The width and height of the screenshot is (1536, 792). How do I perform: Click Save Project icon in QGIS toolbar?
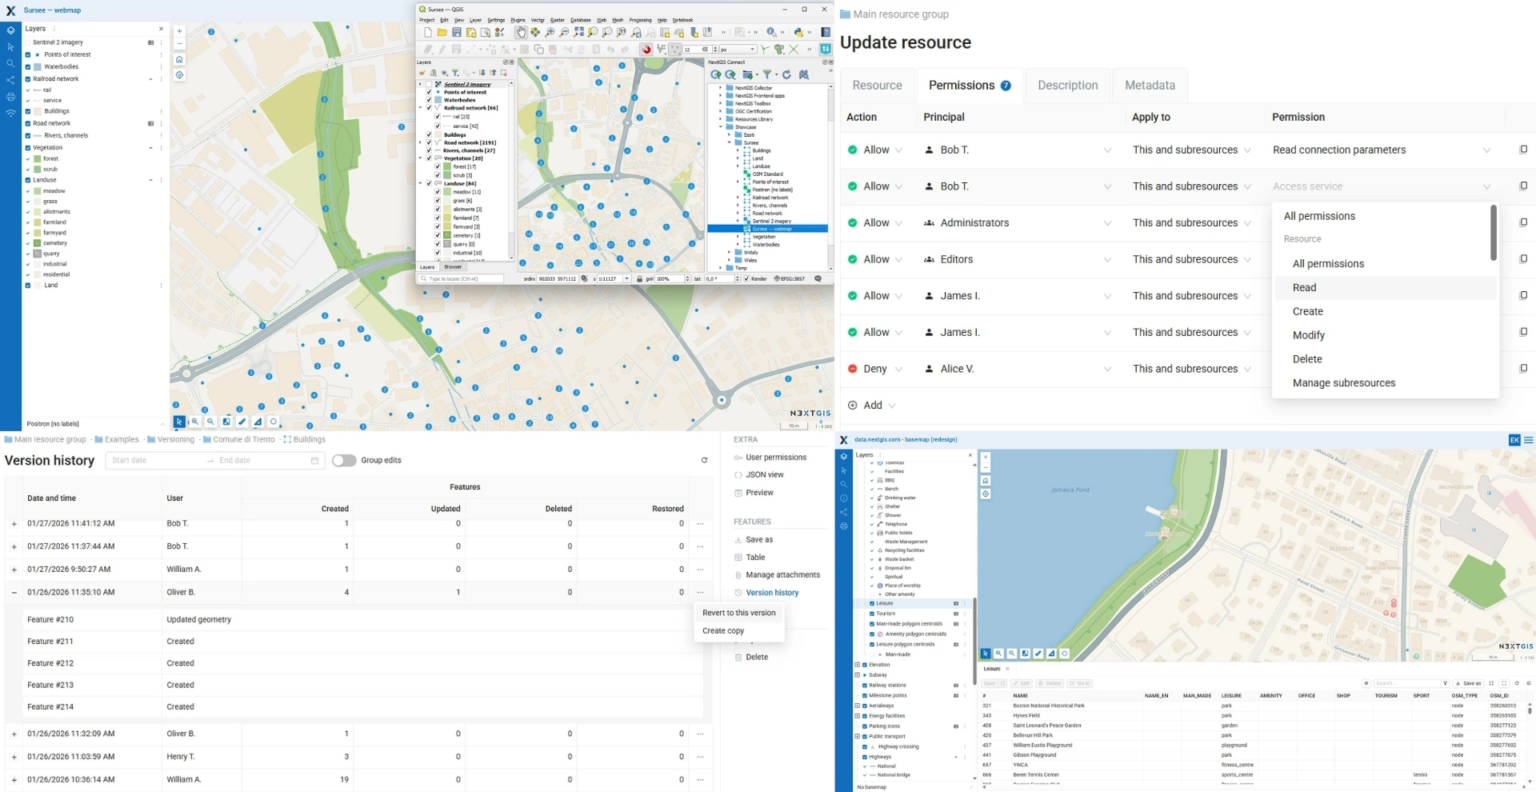pos(457,33)
